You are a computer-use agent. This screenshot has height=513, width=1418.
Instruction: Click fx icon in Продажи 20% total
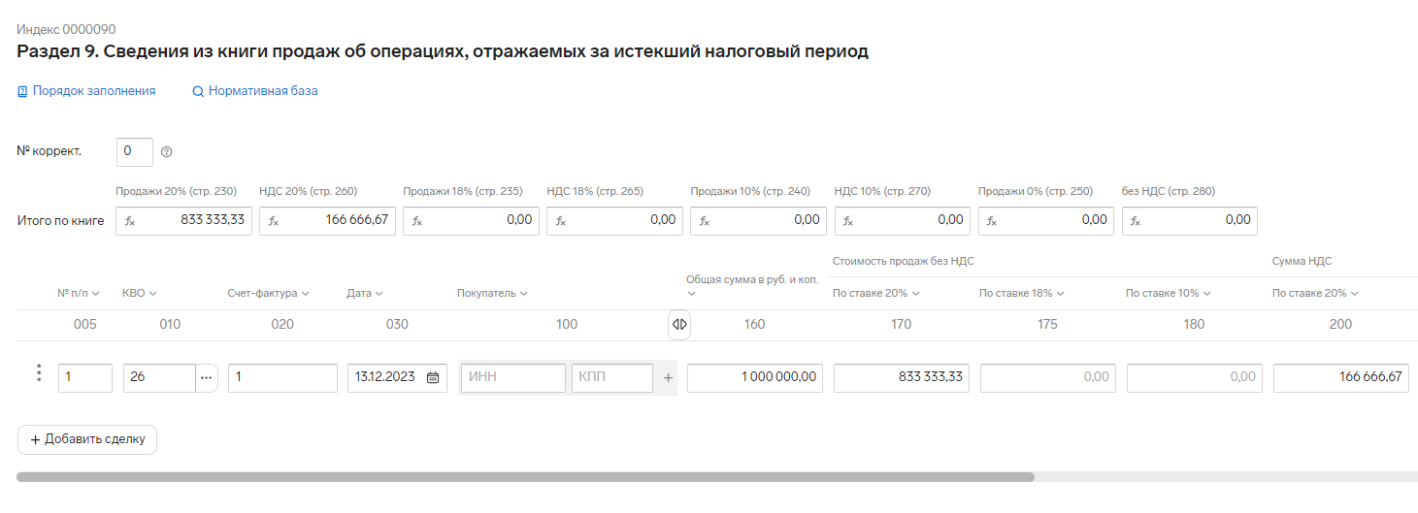point(130,221)
